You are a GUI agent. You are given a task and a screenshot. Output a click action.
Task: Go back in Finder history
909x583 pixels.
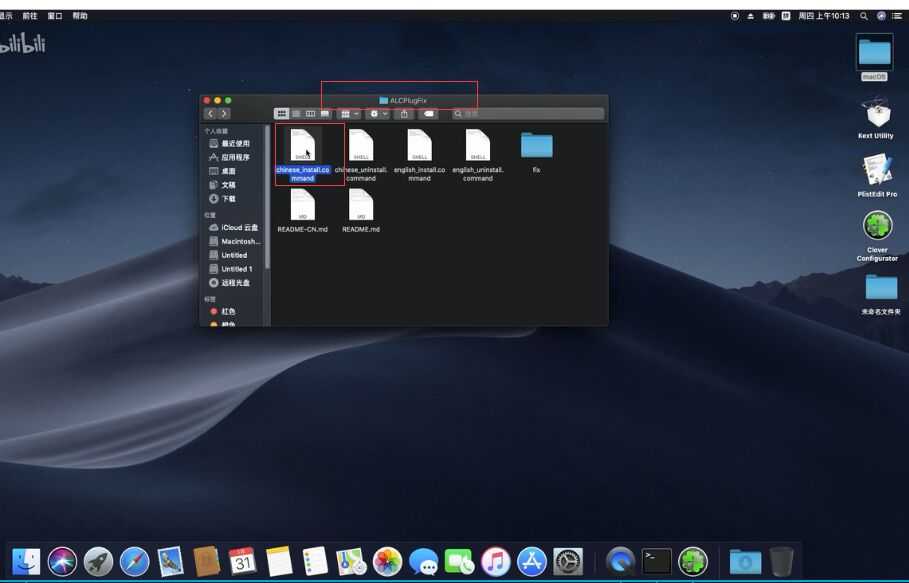click(210, 114)
